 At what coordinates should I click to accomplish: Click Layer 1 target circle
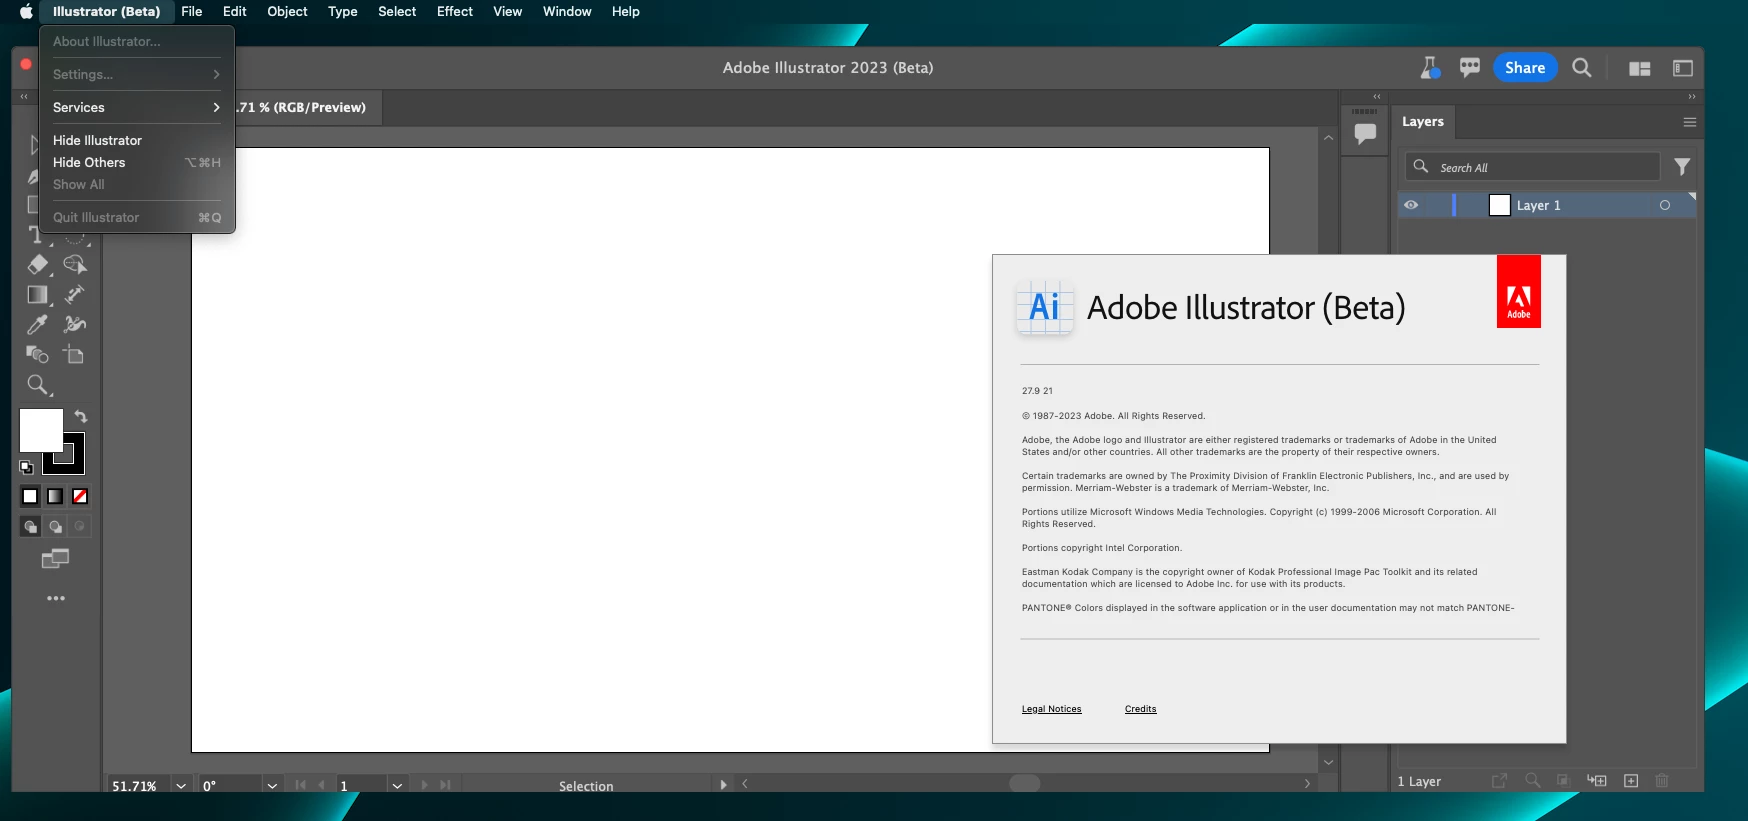tap(1665, 205)
